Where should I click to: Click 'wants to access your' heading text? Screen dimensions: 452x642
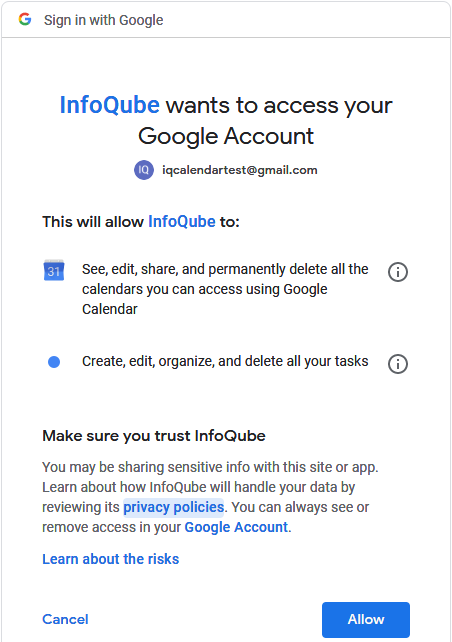point(279,106)
